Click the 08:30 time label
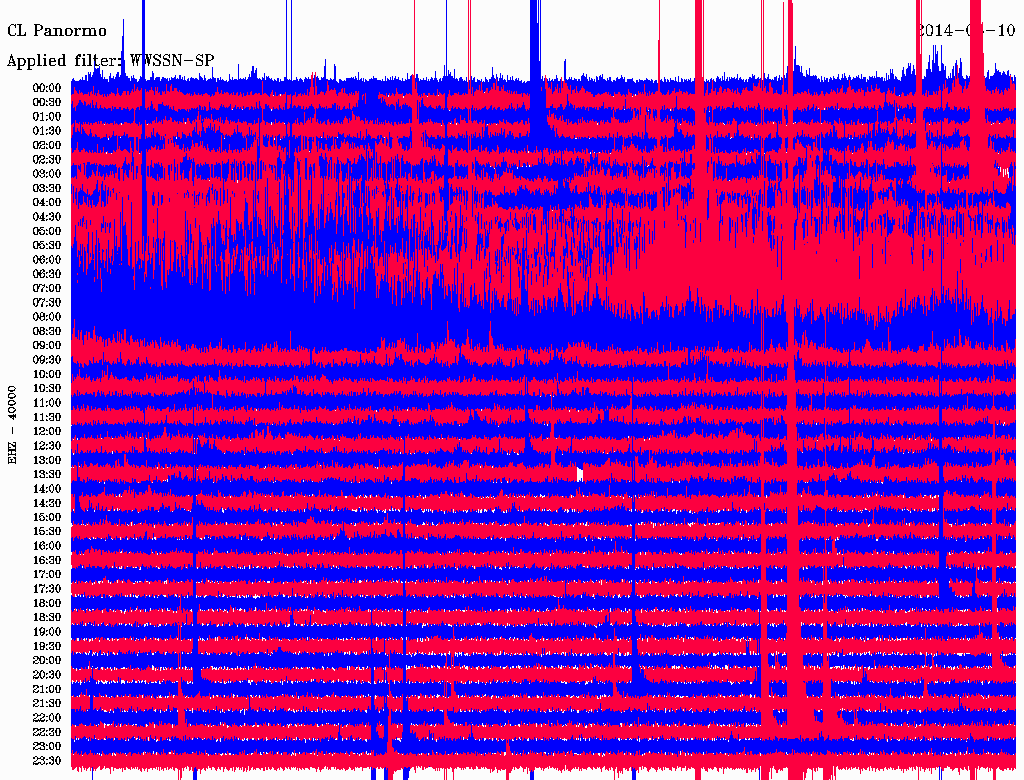1024x780 pixels. [x=47, y=331]
